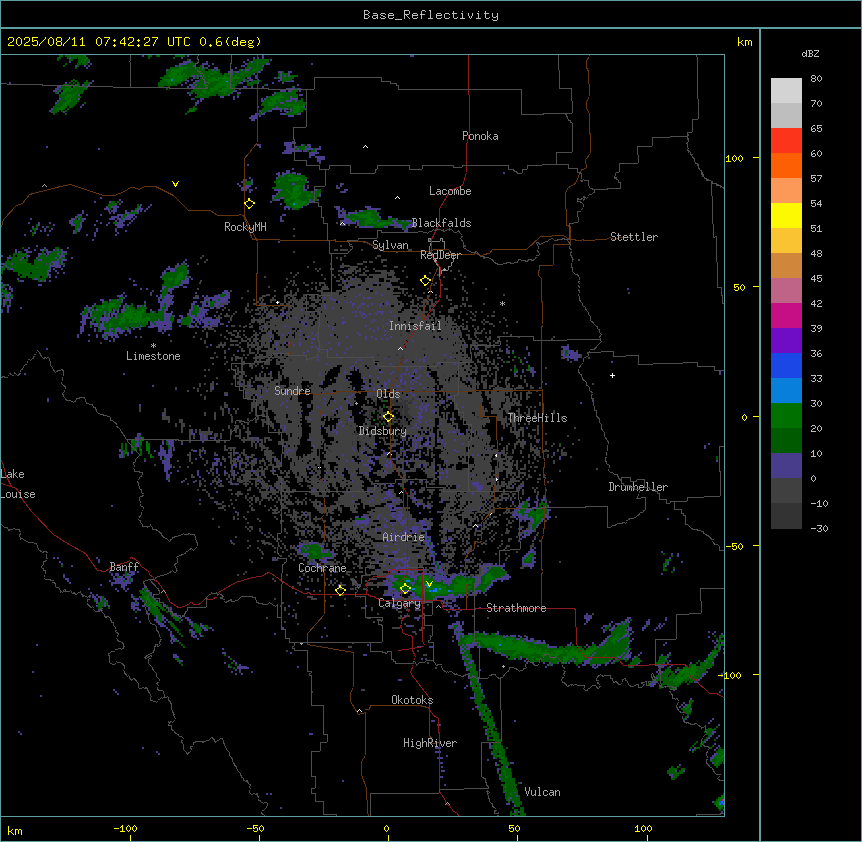Select the Didsbury label
Viewport: 862px width, 842px height.
click(382, 431)
